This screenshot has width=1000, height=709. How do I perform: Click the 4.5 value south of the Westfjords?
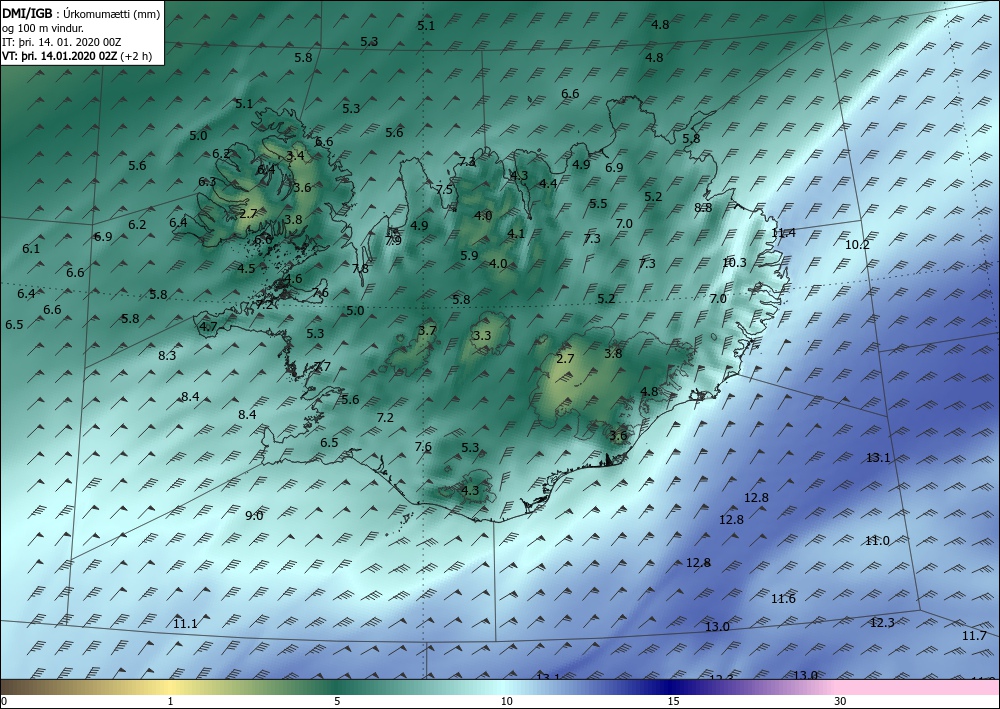tap(246, 268)
